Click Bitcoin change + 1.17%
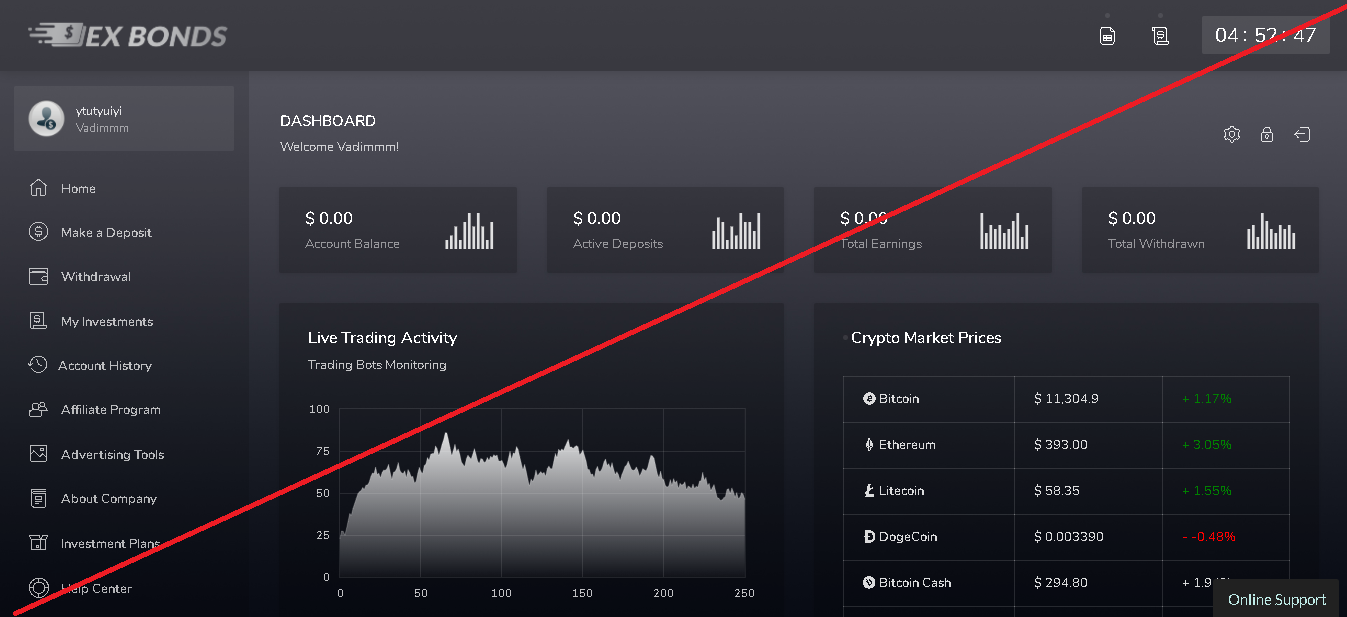Viewport: 1347px width, 617px height. pos(1207,399)
